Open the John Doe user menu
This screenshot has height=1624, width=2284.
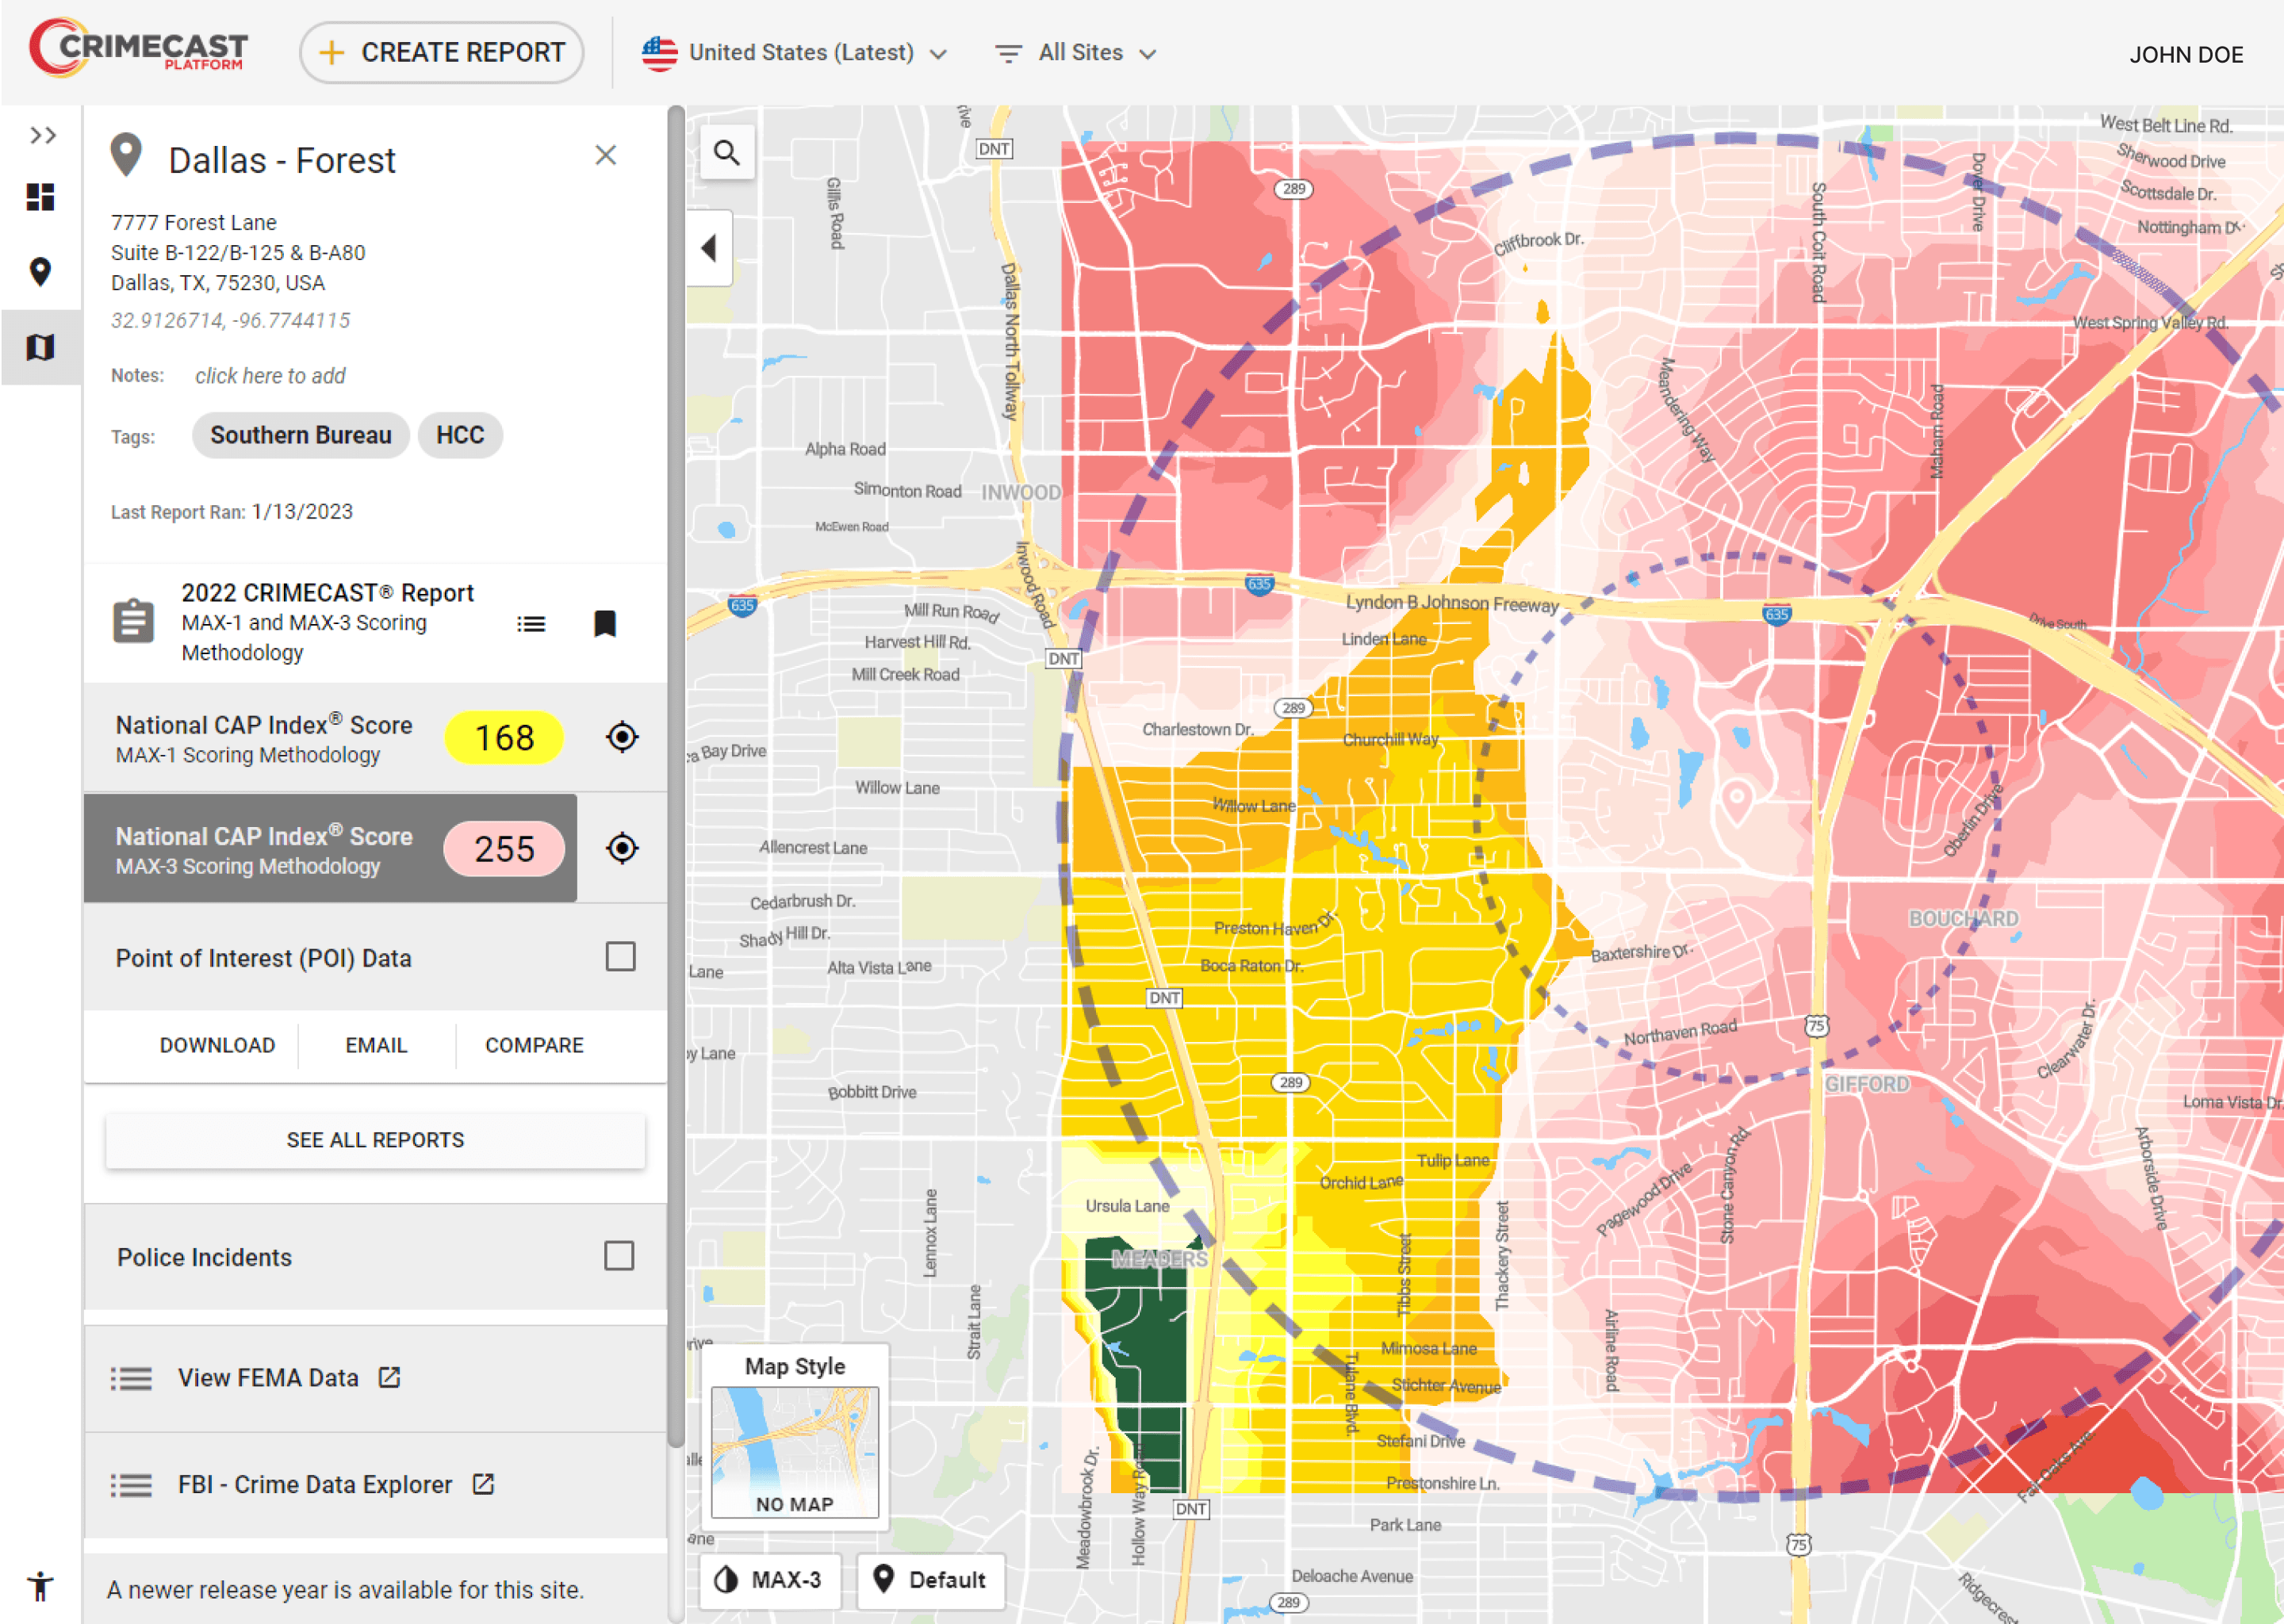point(2186,55)
